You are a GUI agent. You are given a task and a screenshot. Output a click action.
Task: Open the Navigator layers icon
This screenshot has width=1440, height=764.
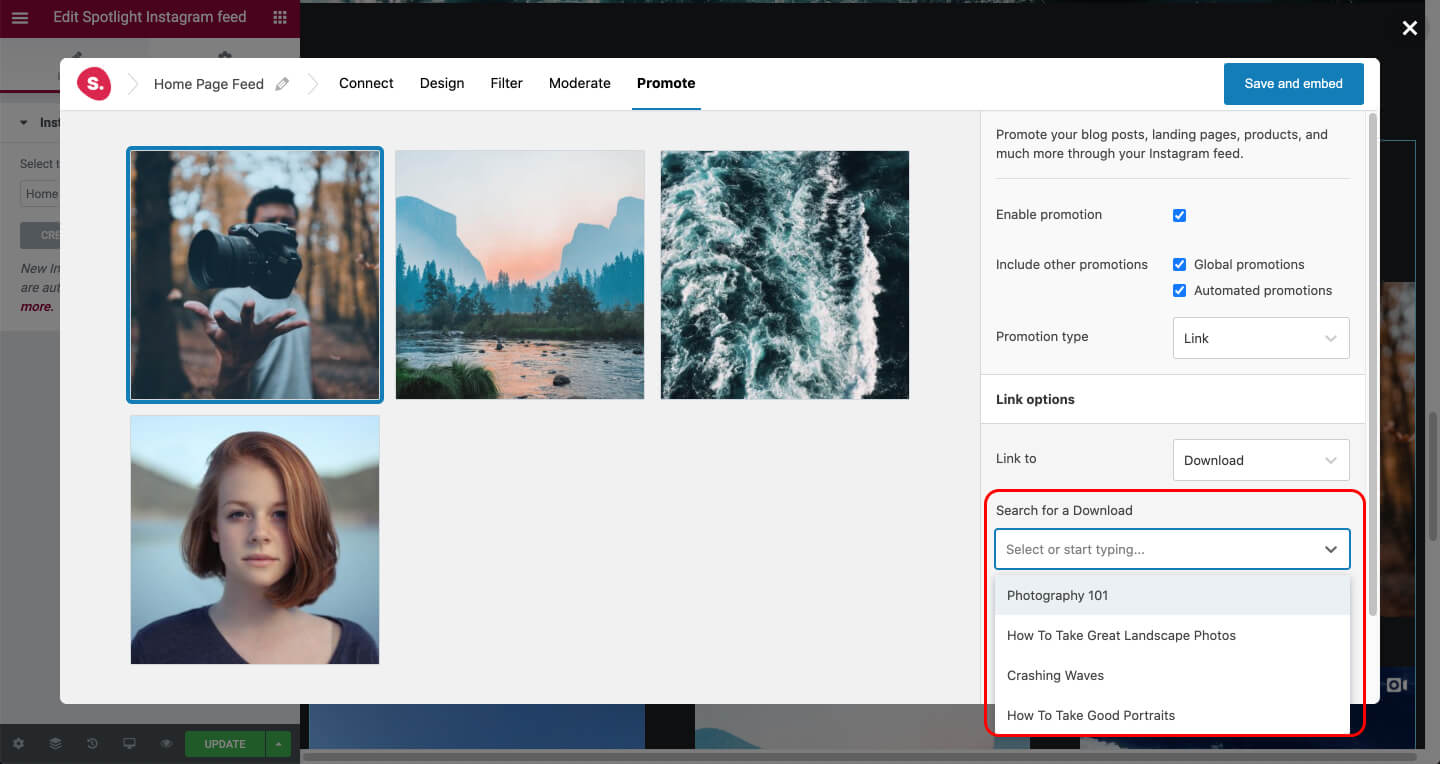click(x=55, y=744)
